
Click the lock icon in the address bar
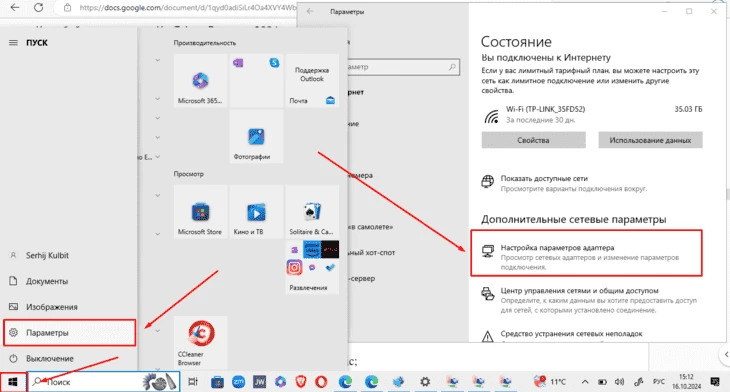68,7
